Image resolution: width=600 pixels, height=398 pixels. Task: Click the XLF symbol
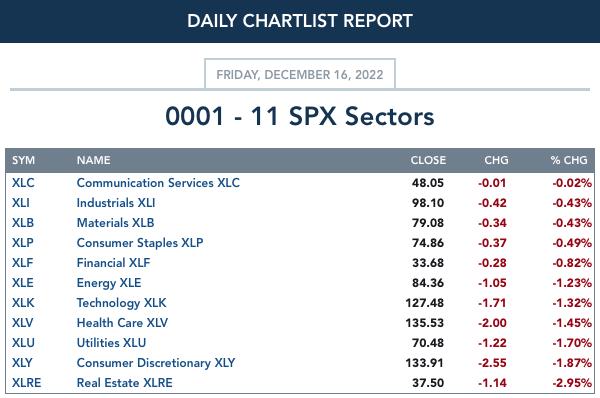tap(23, 263)
